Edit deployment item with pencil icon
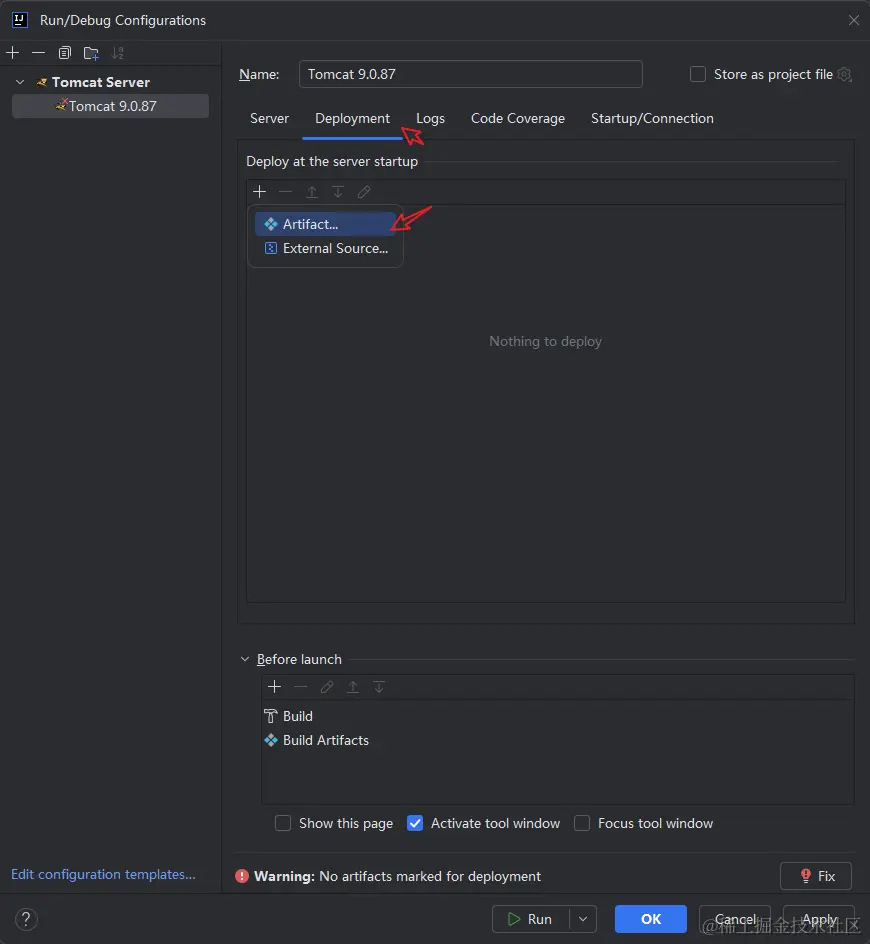The image size is (870, 944). click(x=364, y=191)
